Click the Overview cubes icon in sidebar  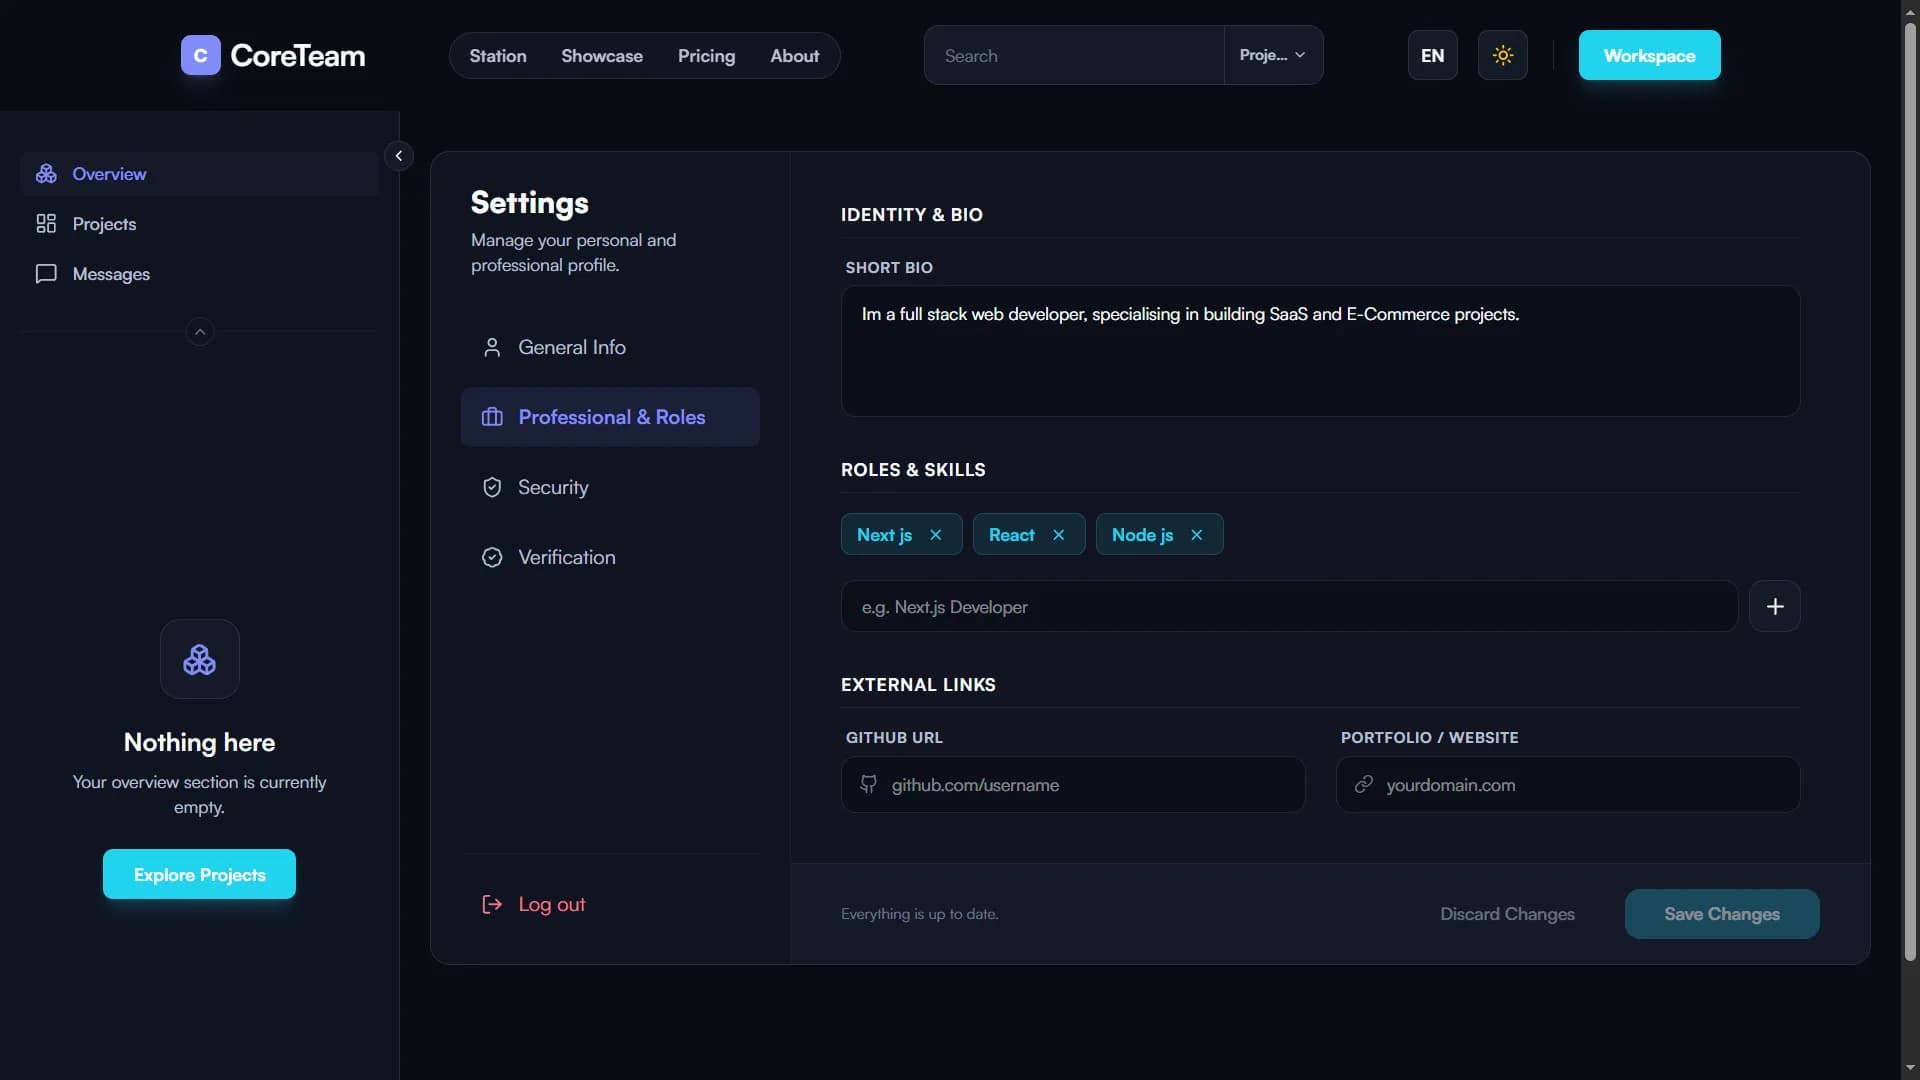point(46,174)
